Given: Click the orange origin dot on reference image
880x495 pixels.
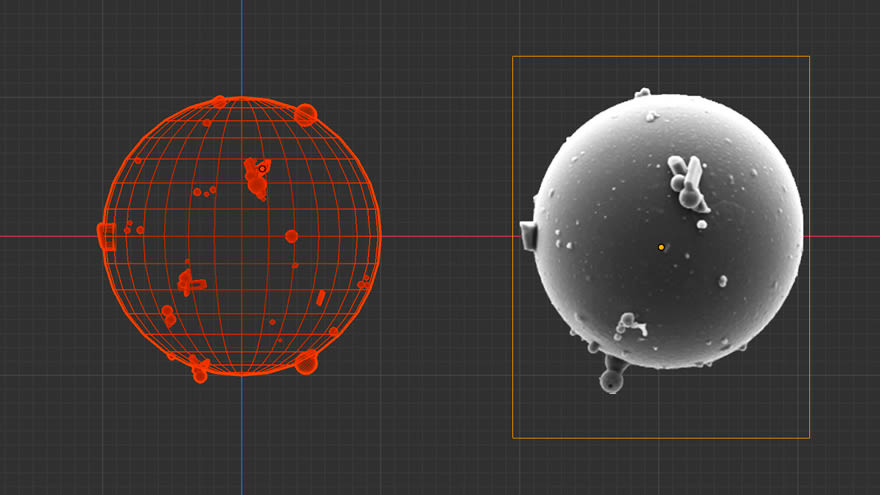Looking at the screenshot, I should (661, 246).
